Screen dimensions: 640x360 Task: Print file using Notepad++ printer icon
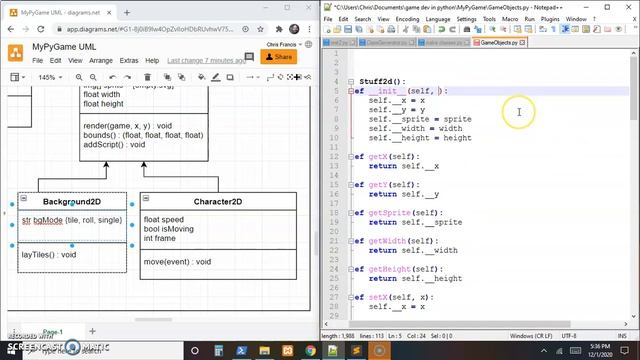[391, 29]
